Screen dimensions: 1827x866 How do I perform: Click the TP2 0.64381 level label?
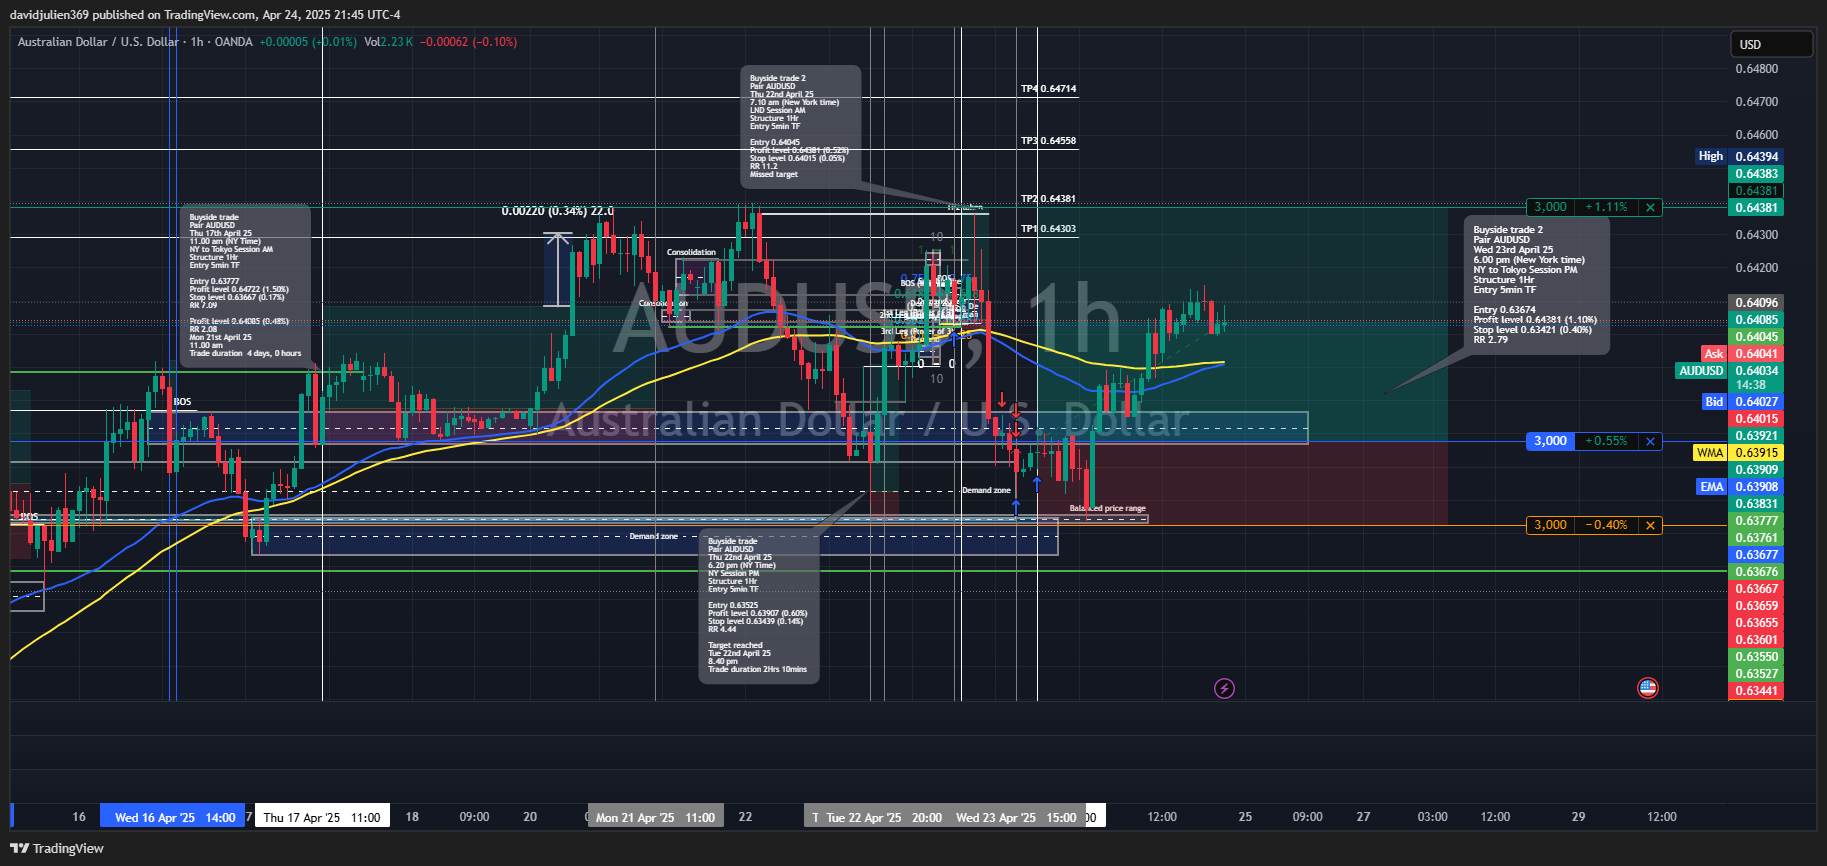tap(1048, 199)
